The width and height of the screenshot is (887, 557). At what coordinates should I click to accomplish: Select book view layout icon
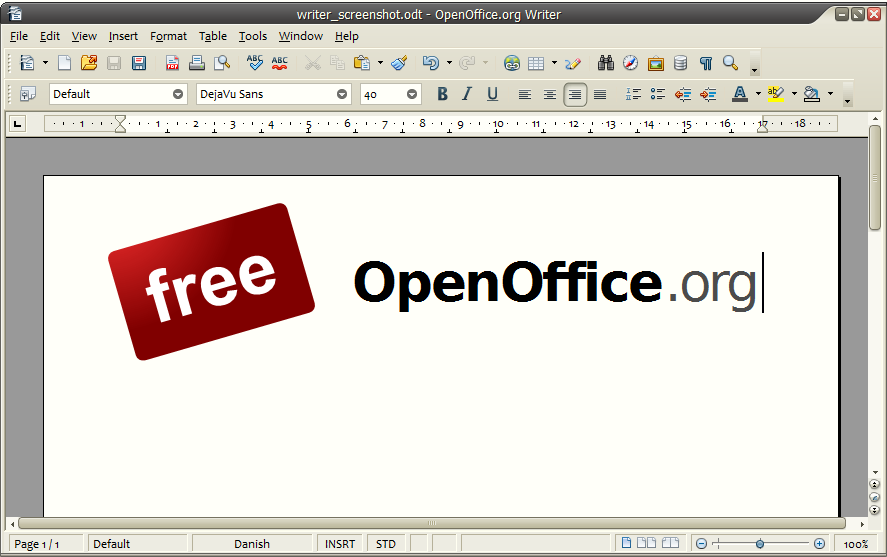click(670, 543)
